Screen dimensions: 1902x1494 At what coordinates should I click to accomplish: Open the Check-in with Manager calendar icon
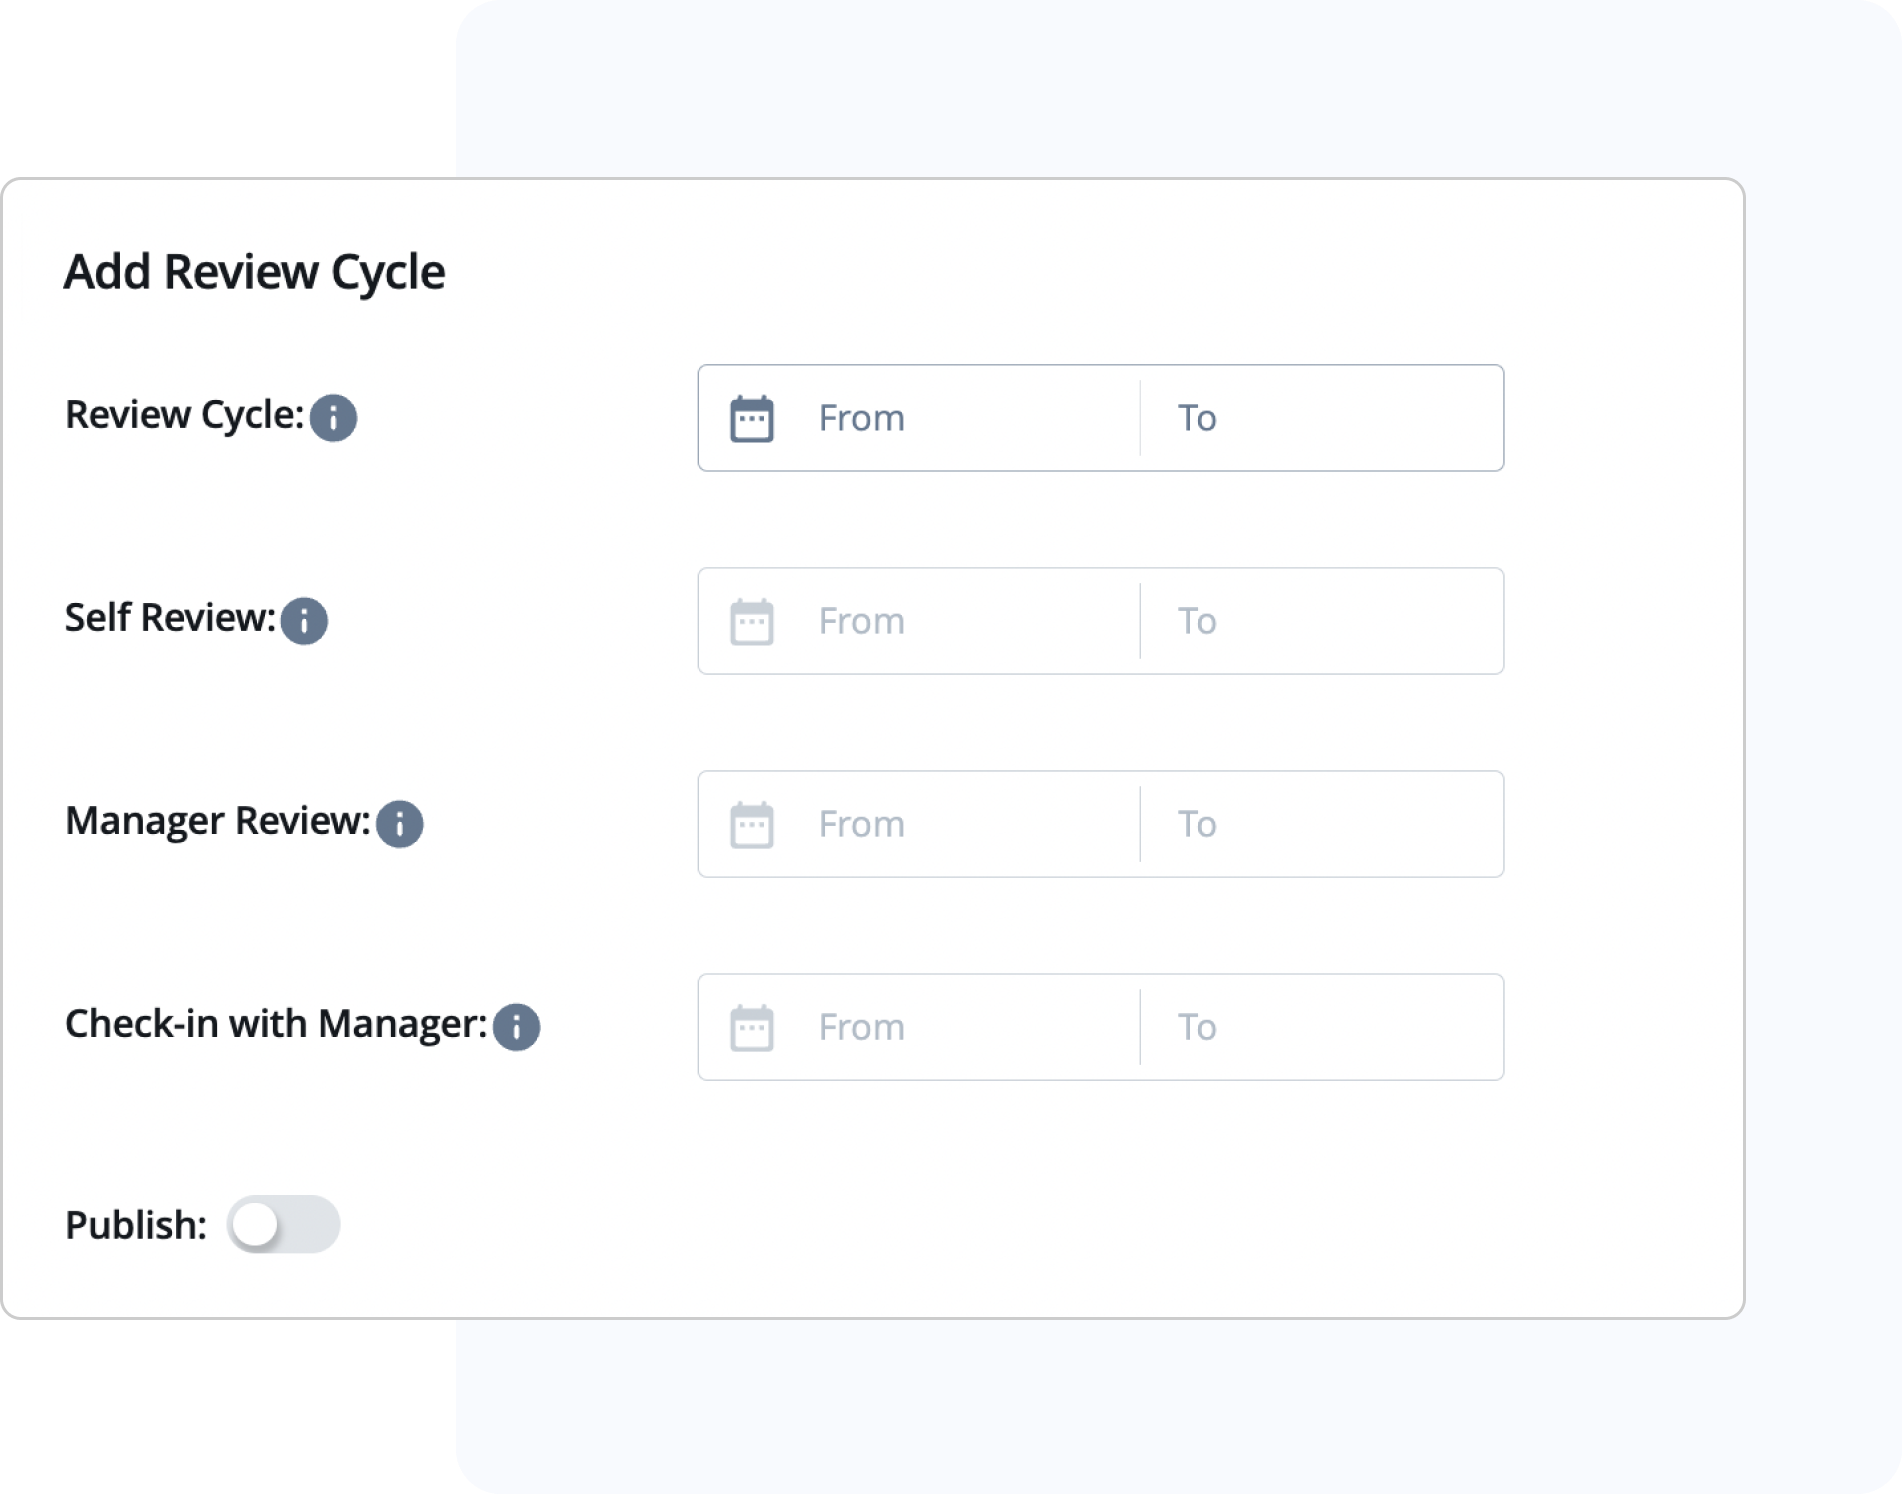click(x=754, y=1026)
